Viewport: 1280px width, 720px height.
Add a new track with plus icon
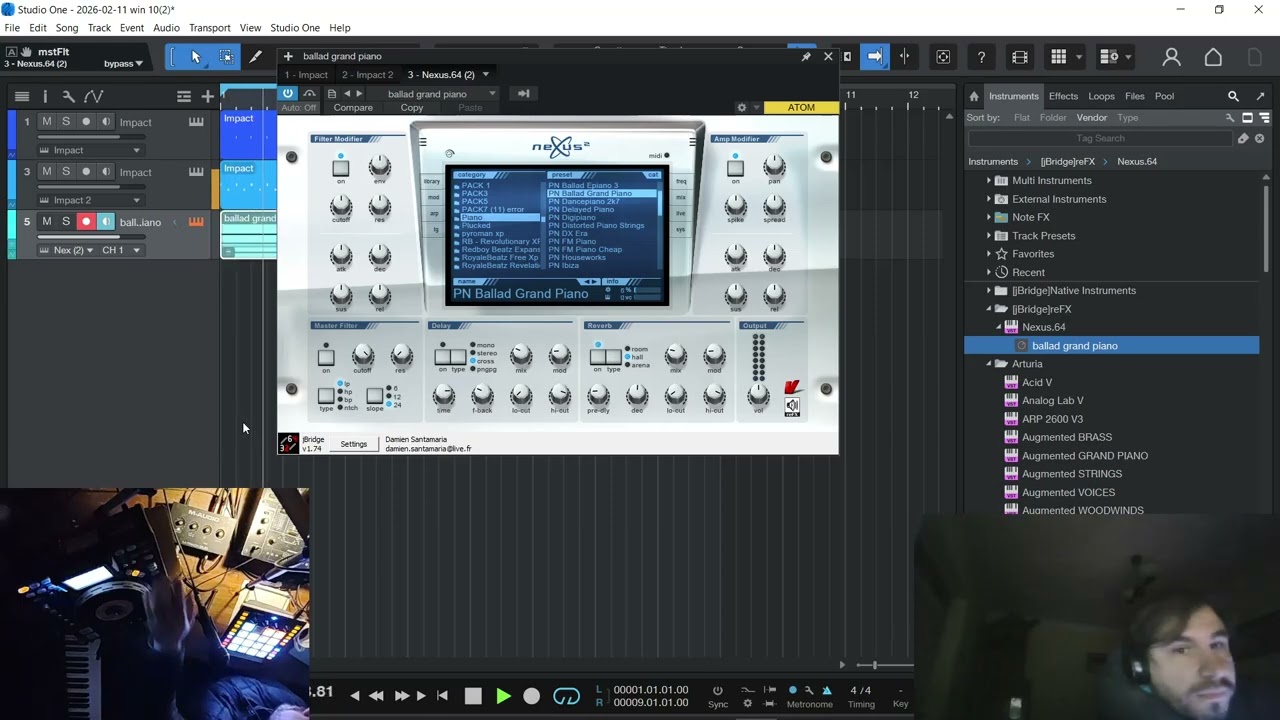pos(207,96)
